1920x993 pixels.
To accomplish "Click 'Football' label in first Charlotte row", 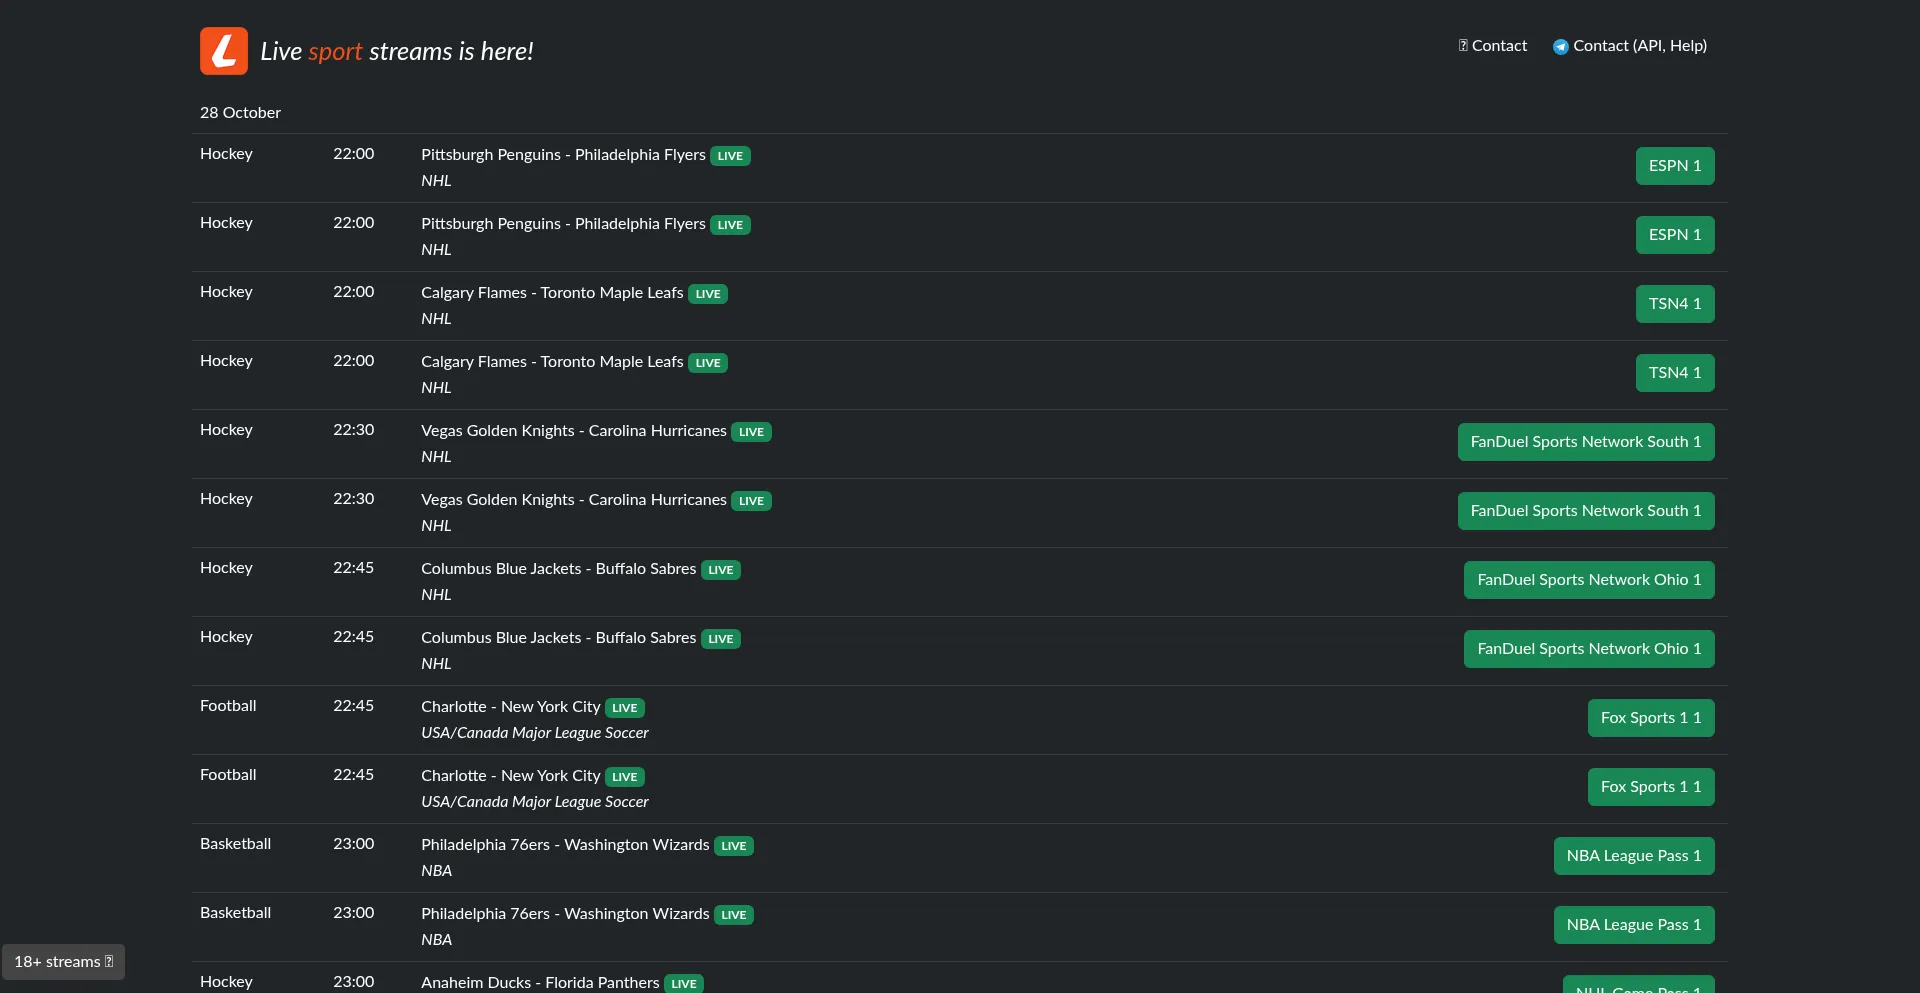I will [x=228, y=706].
